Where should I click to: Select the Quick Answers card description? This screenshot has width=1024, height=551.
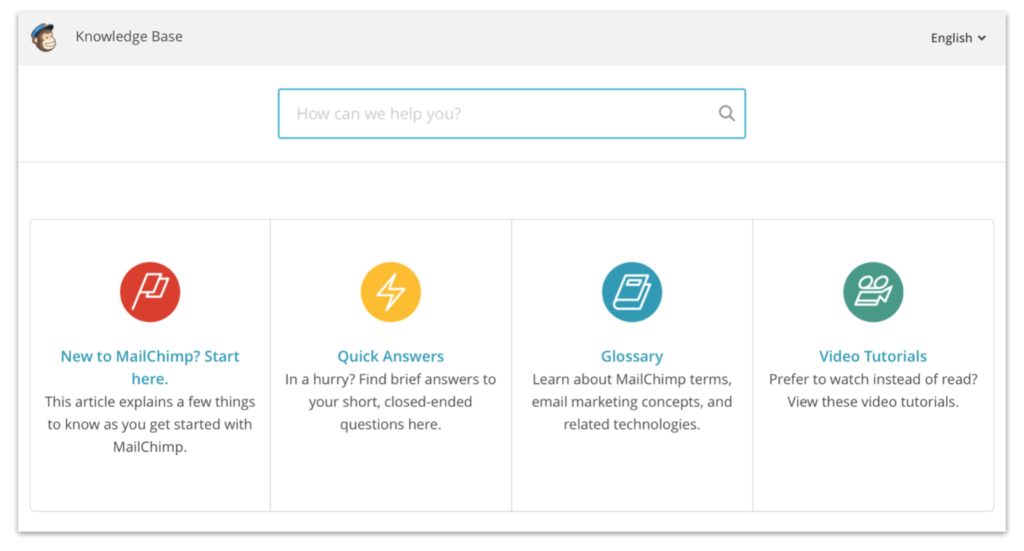click(x=391, y=401)
